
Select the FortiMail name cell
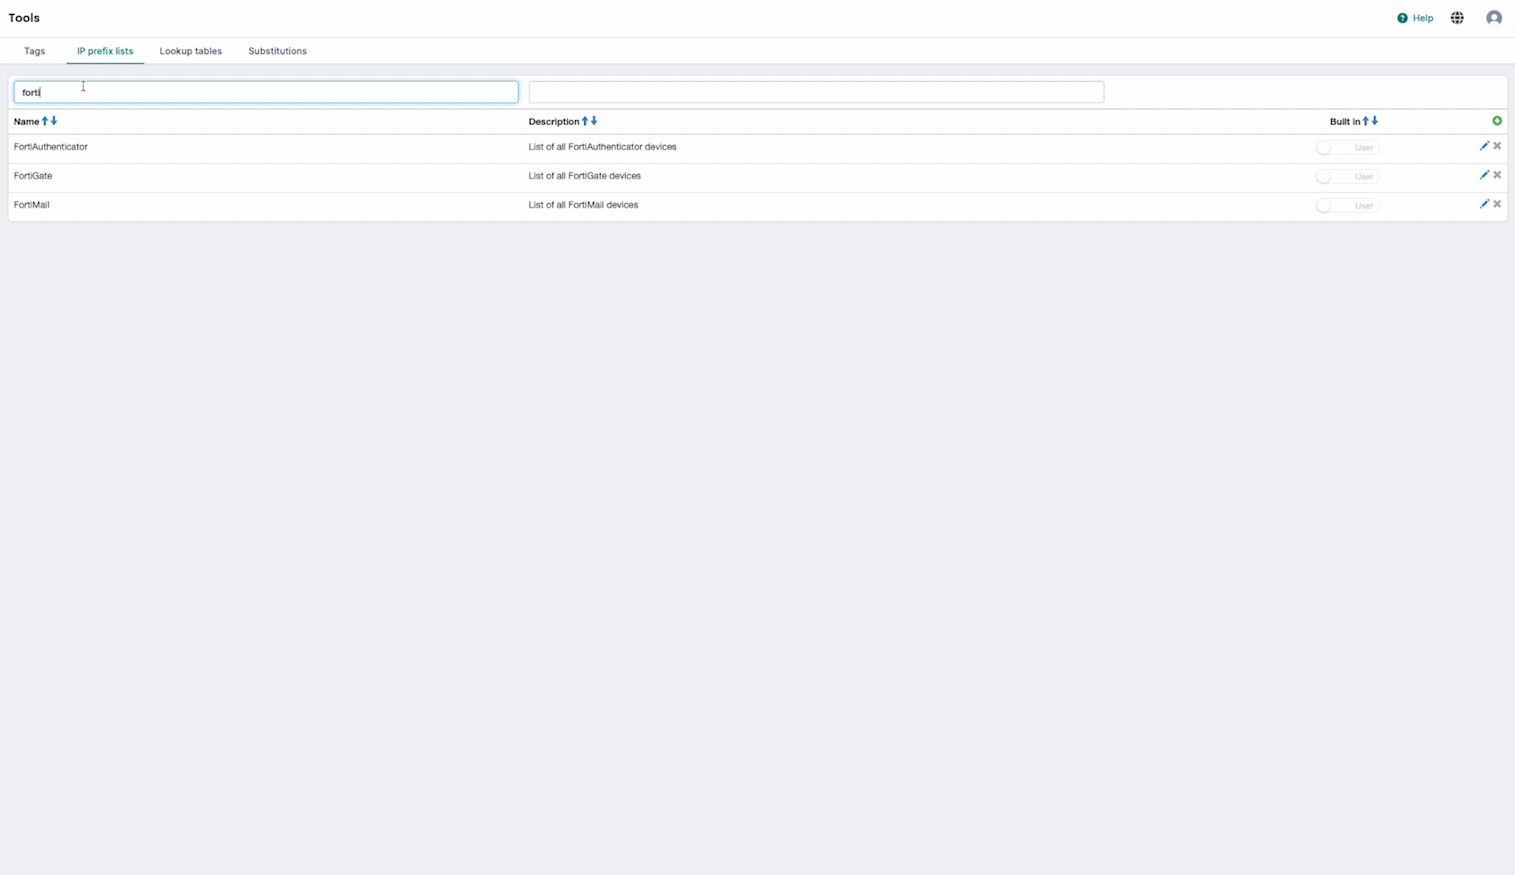pyautogui.click(x=32, y=205)
